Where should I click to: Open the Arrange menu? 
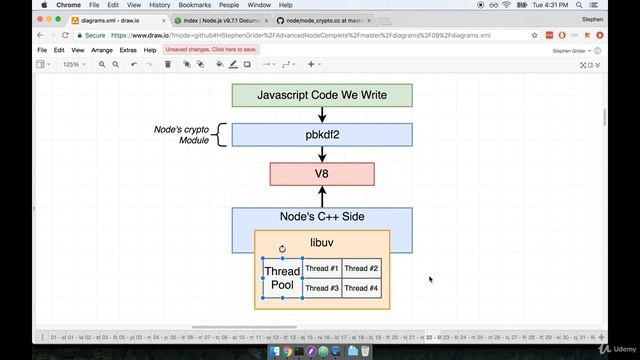(102, 50)
